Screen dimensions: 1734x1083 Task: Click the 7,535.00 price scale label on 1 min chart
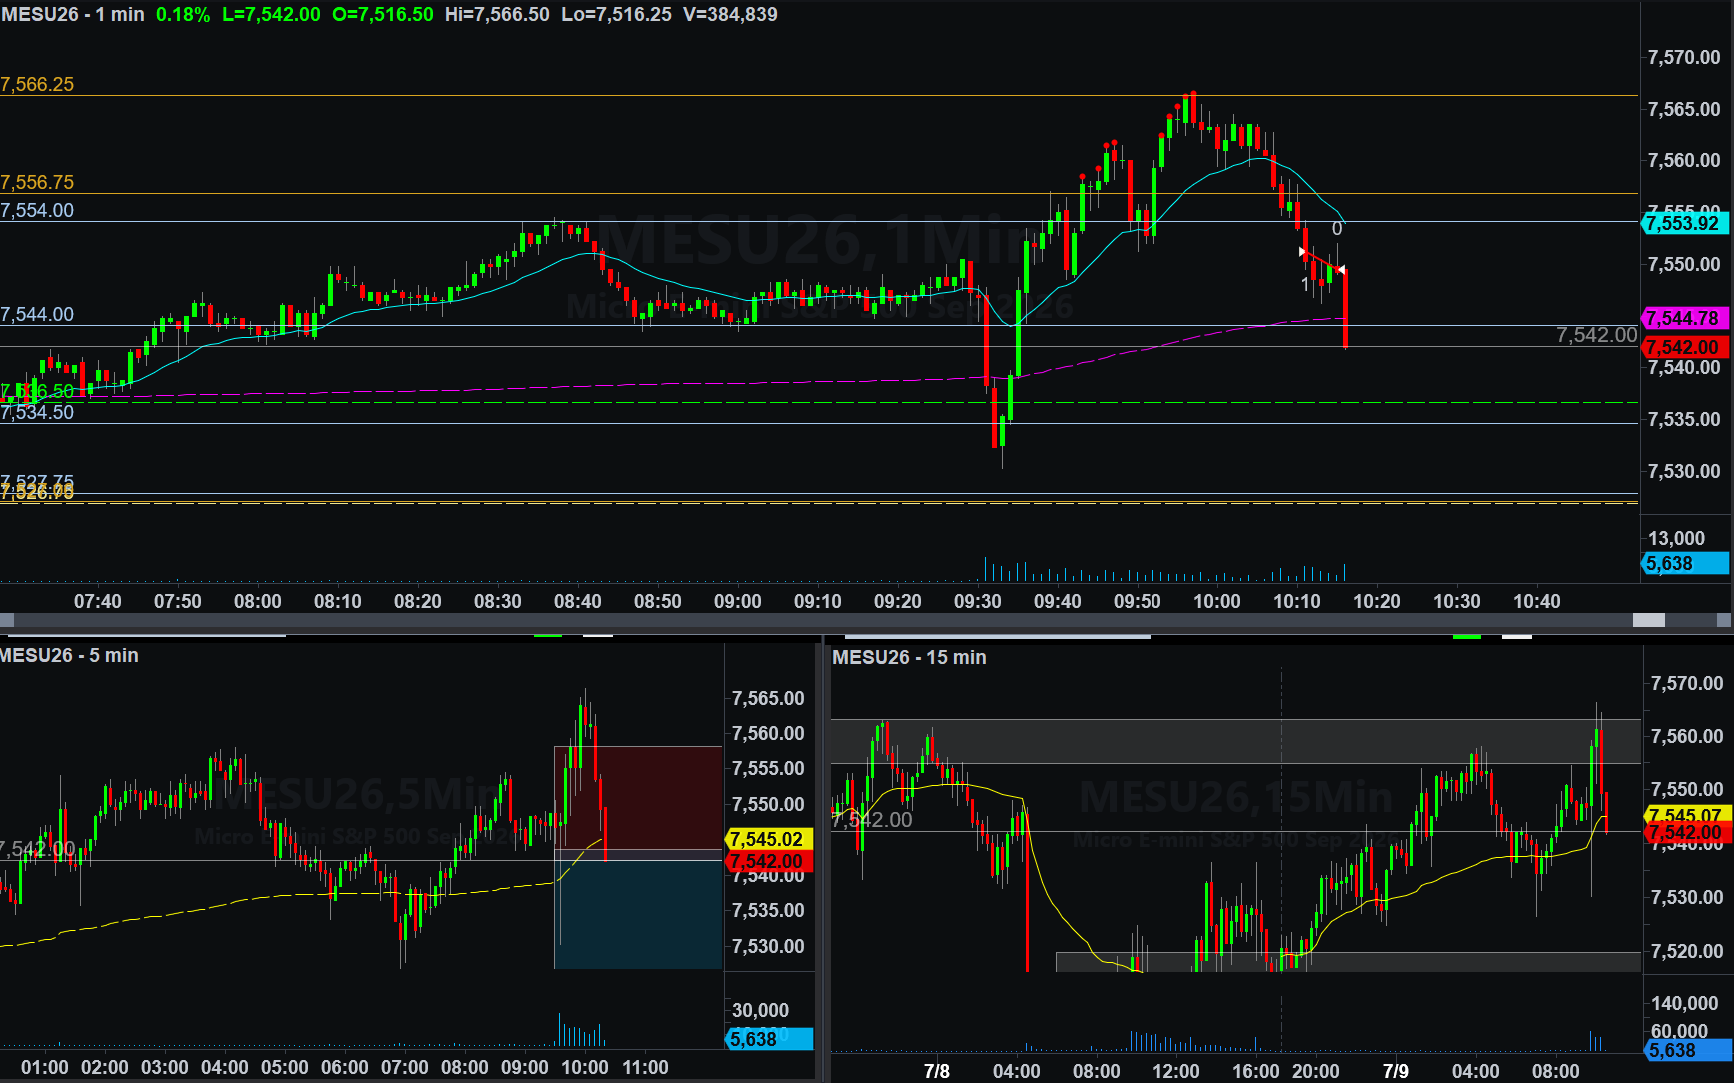1684,419
